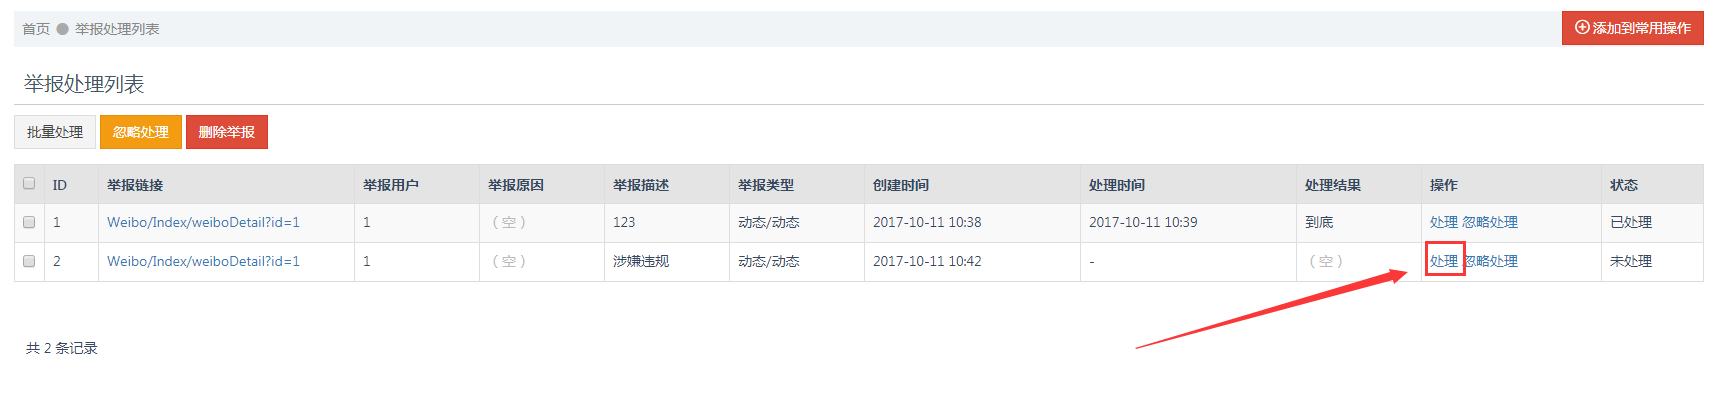The image size is (1719, 401).
Task: Click the 举报链接 column header
Action: (x=135, y=185)
